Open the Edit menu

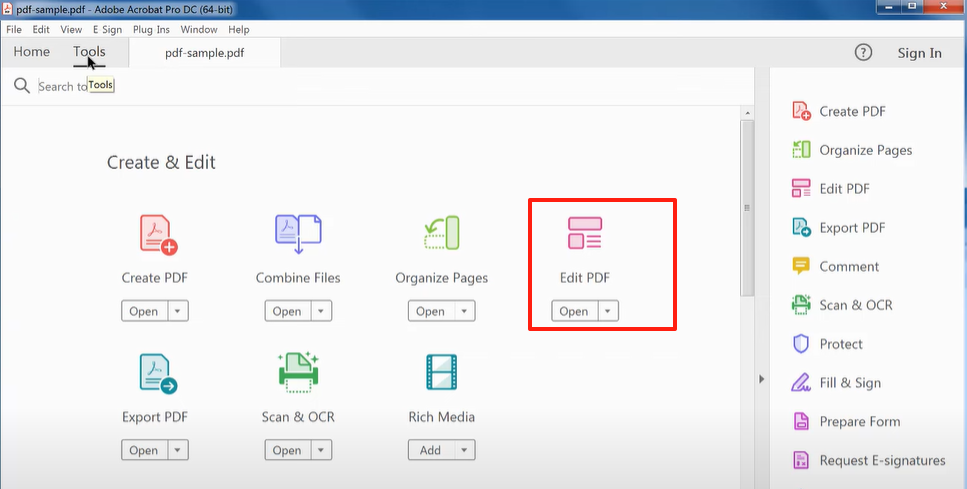pyautogui.click(x=41, y=29)
